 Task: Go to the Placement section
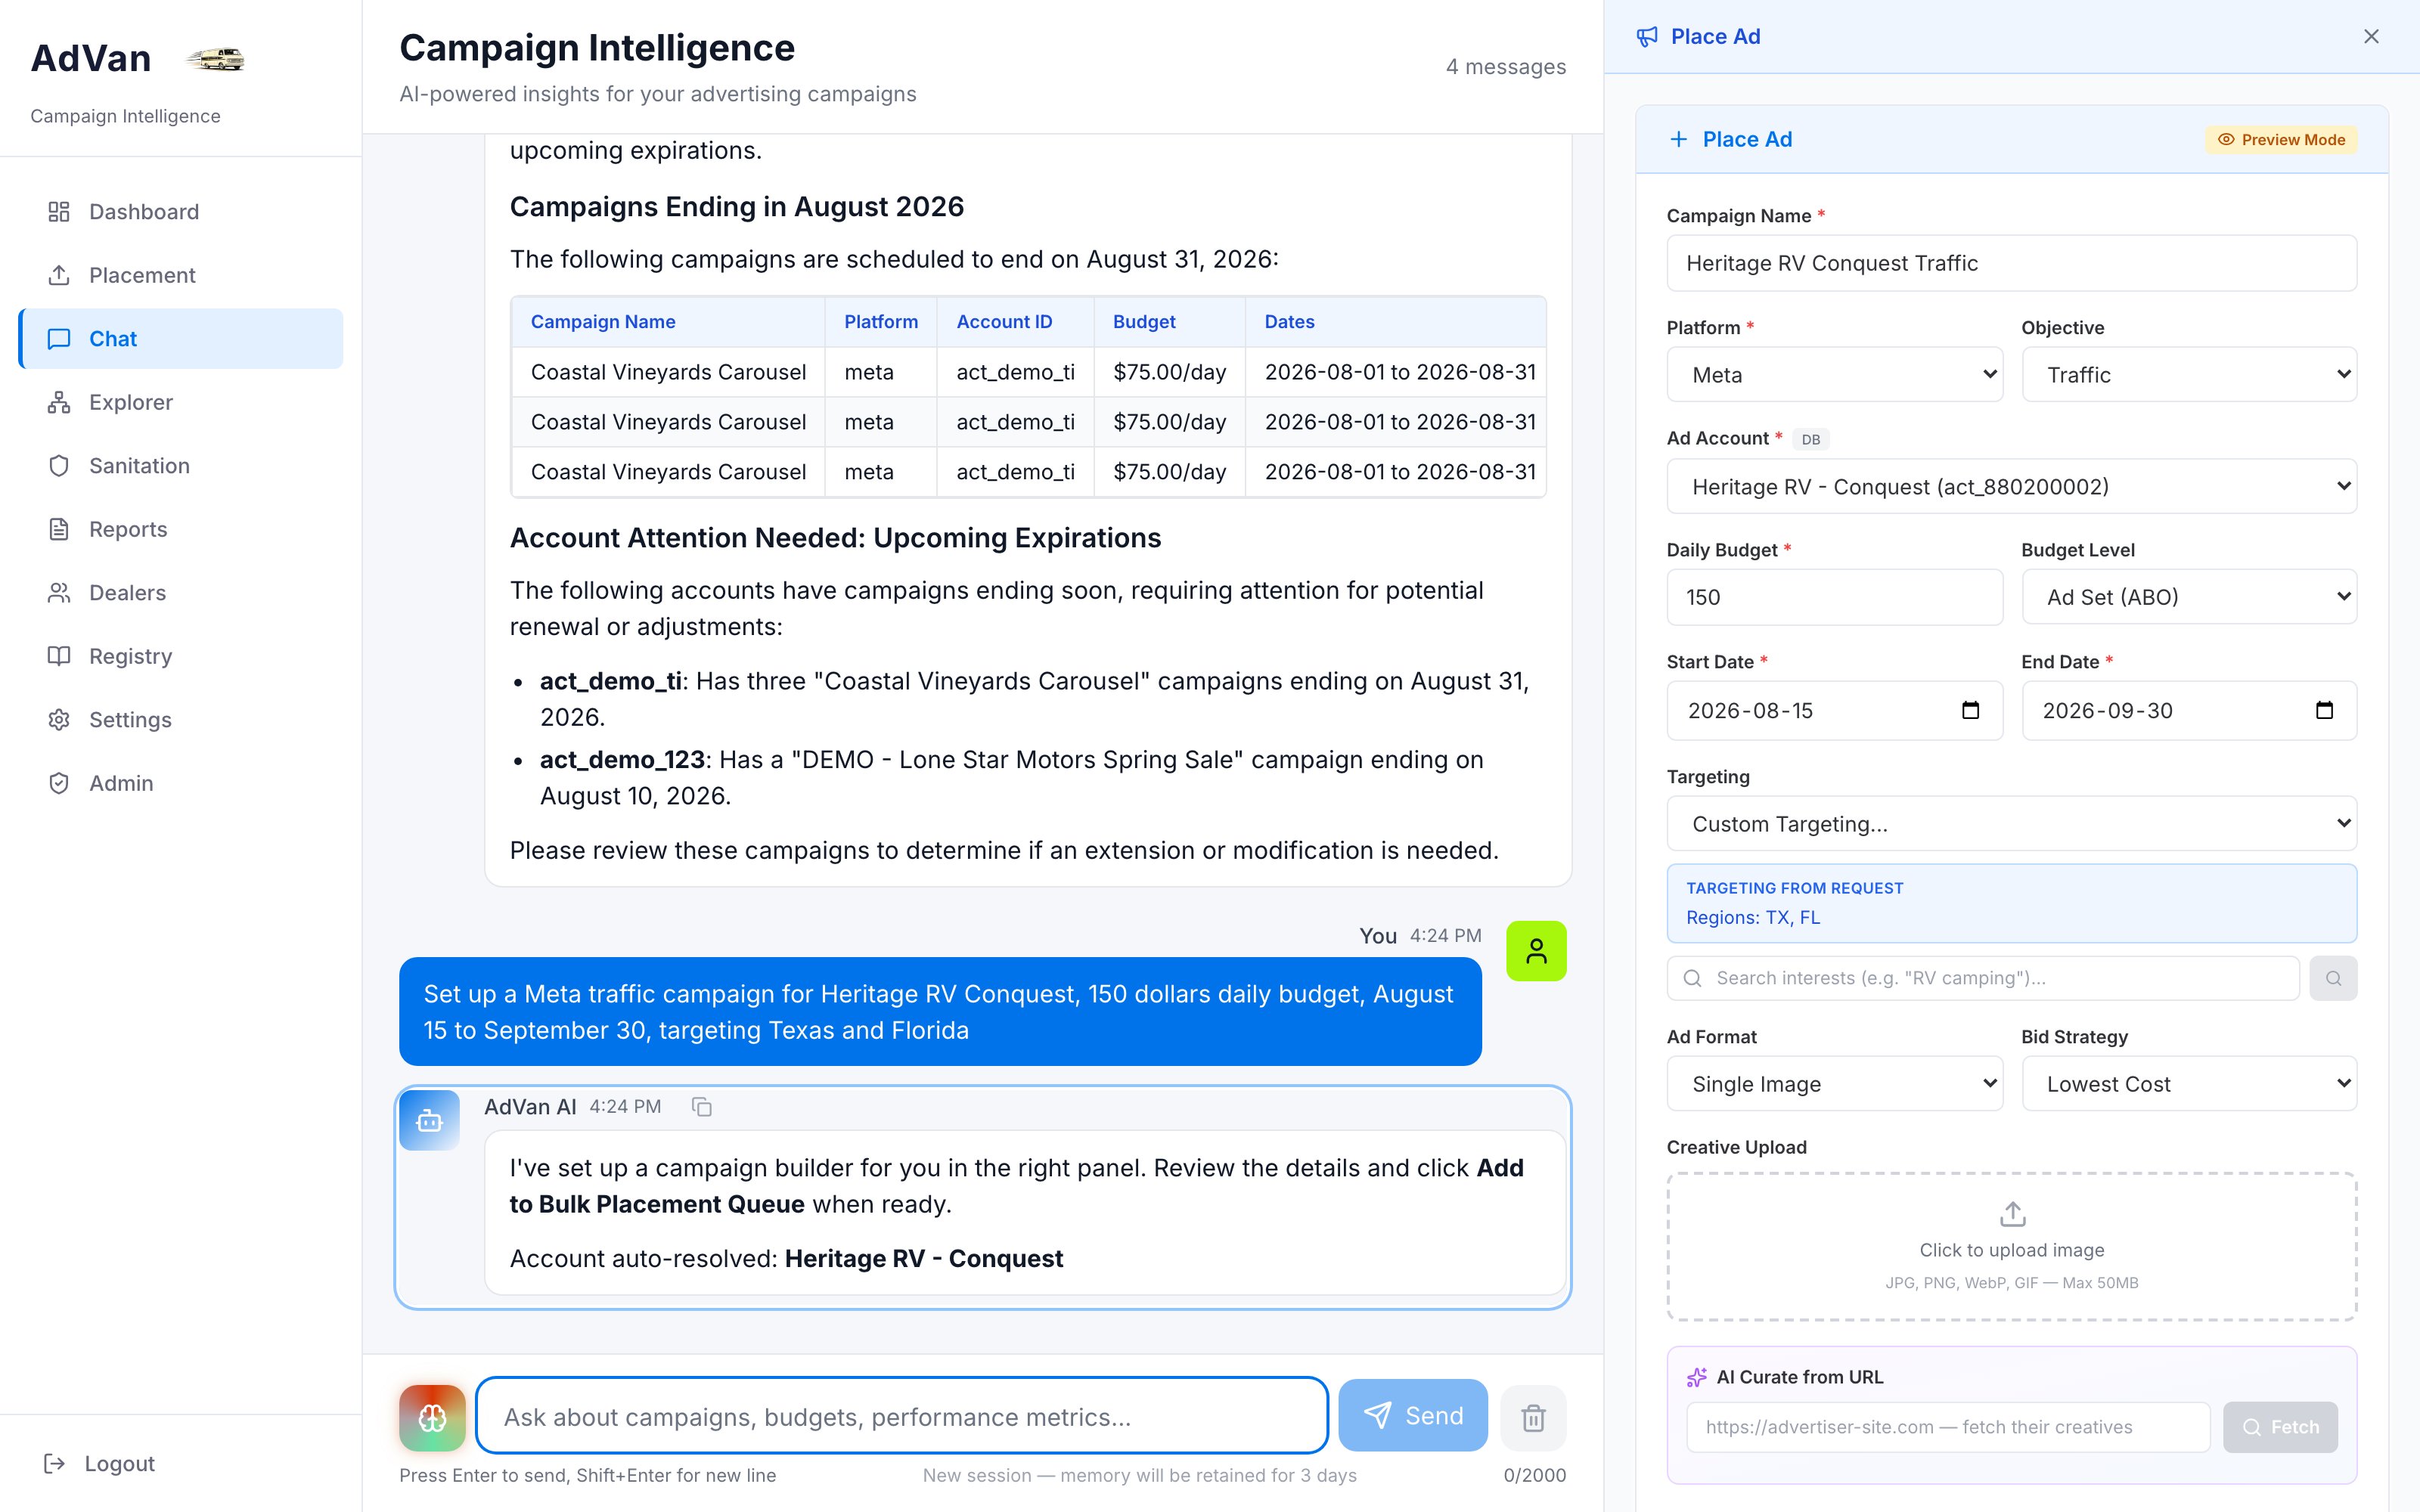181,275
